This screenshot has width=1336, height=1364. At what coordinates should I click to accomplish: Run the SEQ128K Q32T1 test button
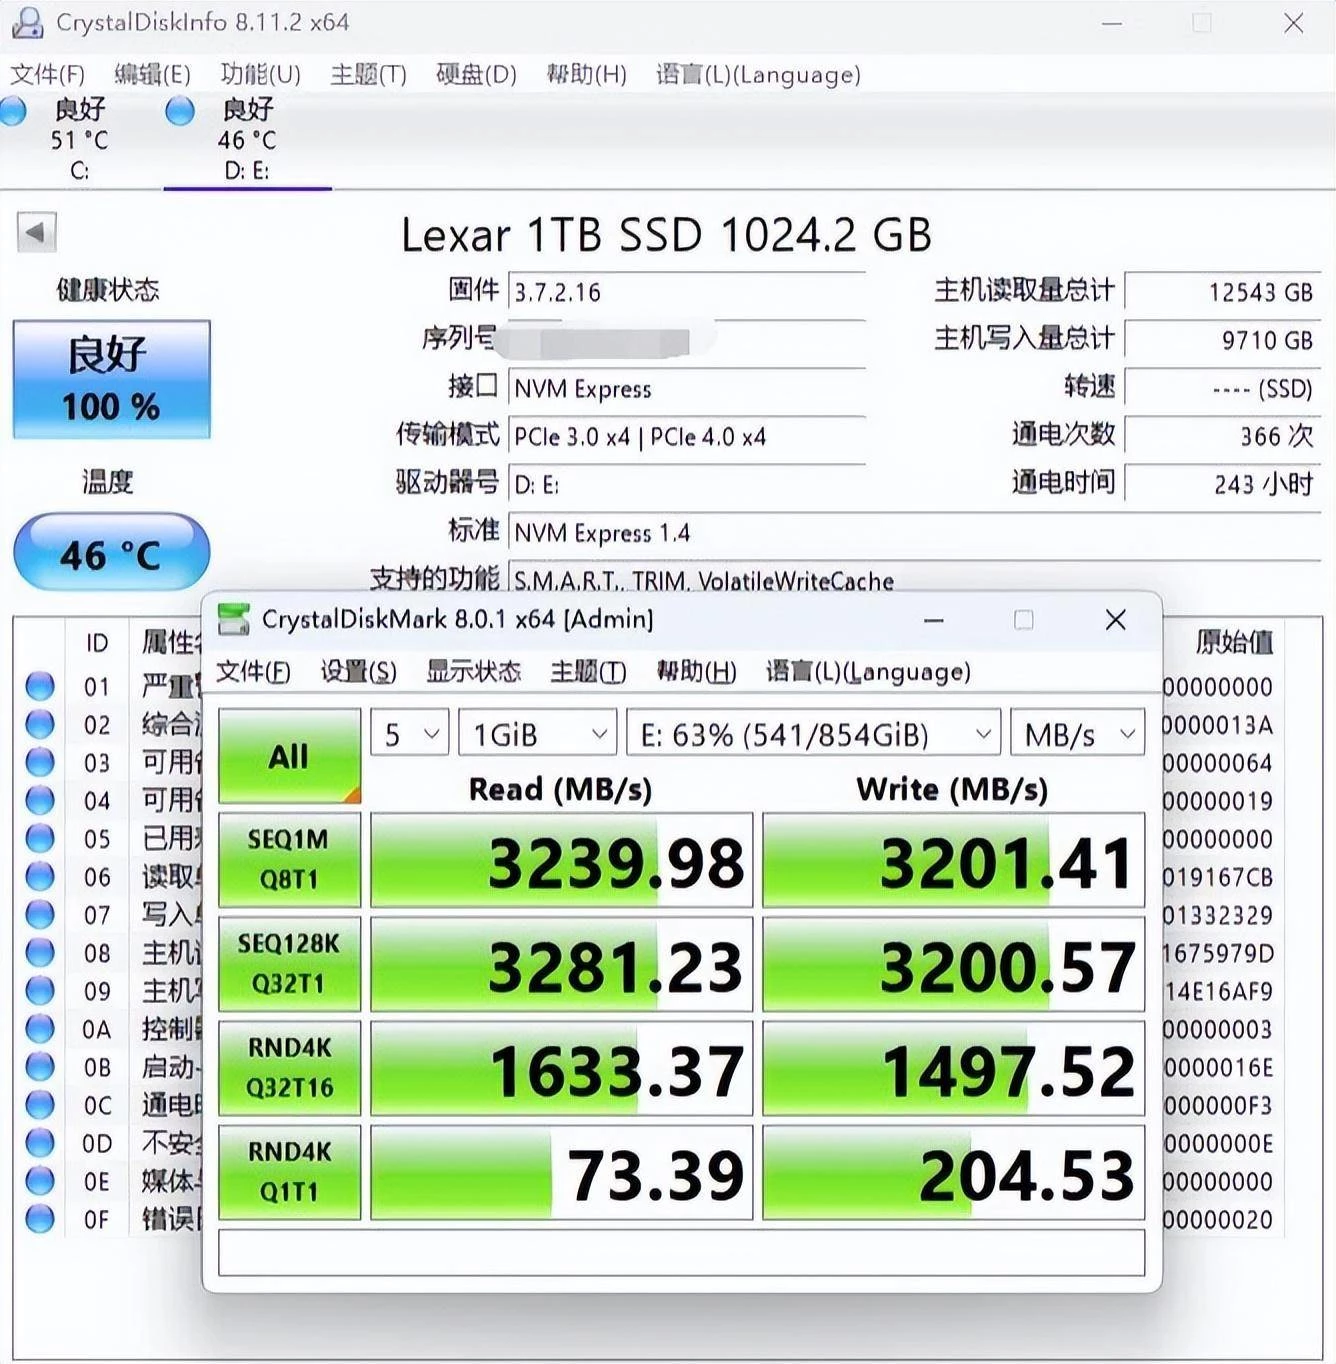click(x=289, y=964)
